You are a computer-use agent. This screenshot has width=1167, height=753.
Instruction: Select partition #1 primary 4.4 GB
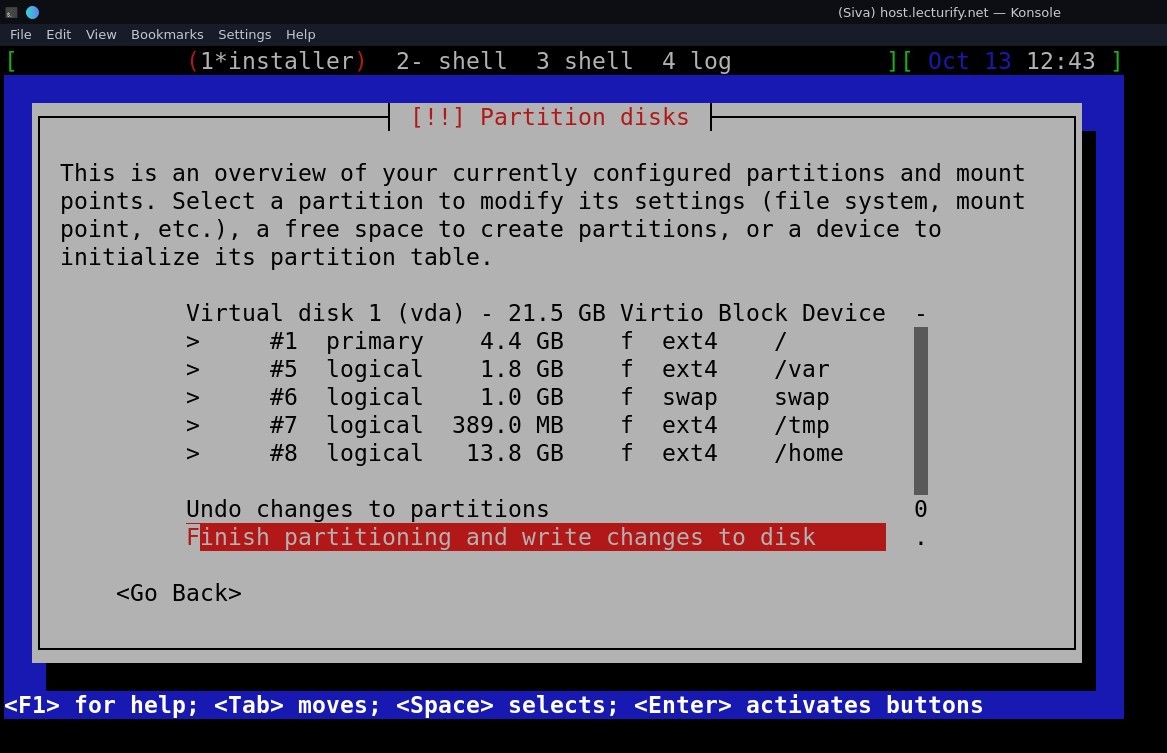pyautogui.click(x=536, y=342)
